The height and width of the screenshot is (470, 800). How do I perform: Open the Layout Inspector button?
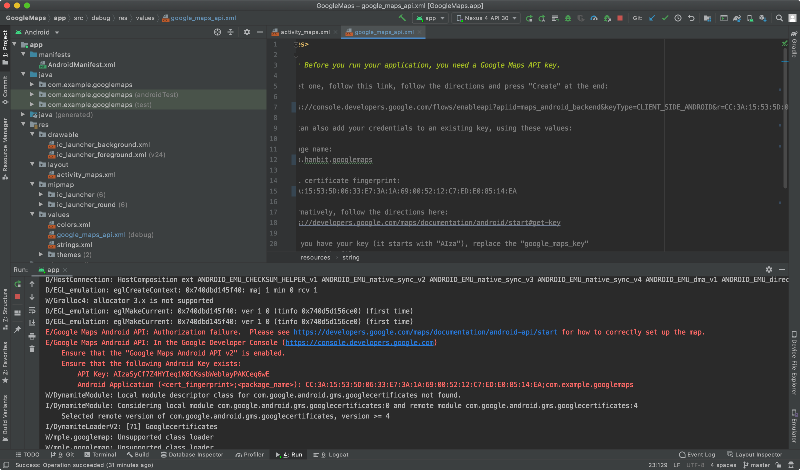tap(754, 455)
